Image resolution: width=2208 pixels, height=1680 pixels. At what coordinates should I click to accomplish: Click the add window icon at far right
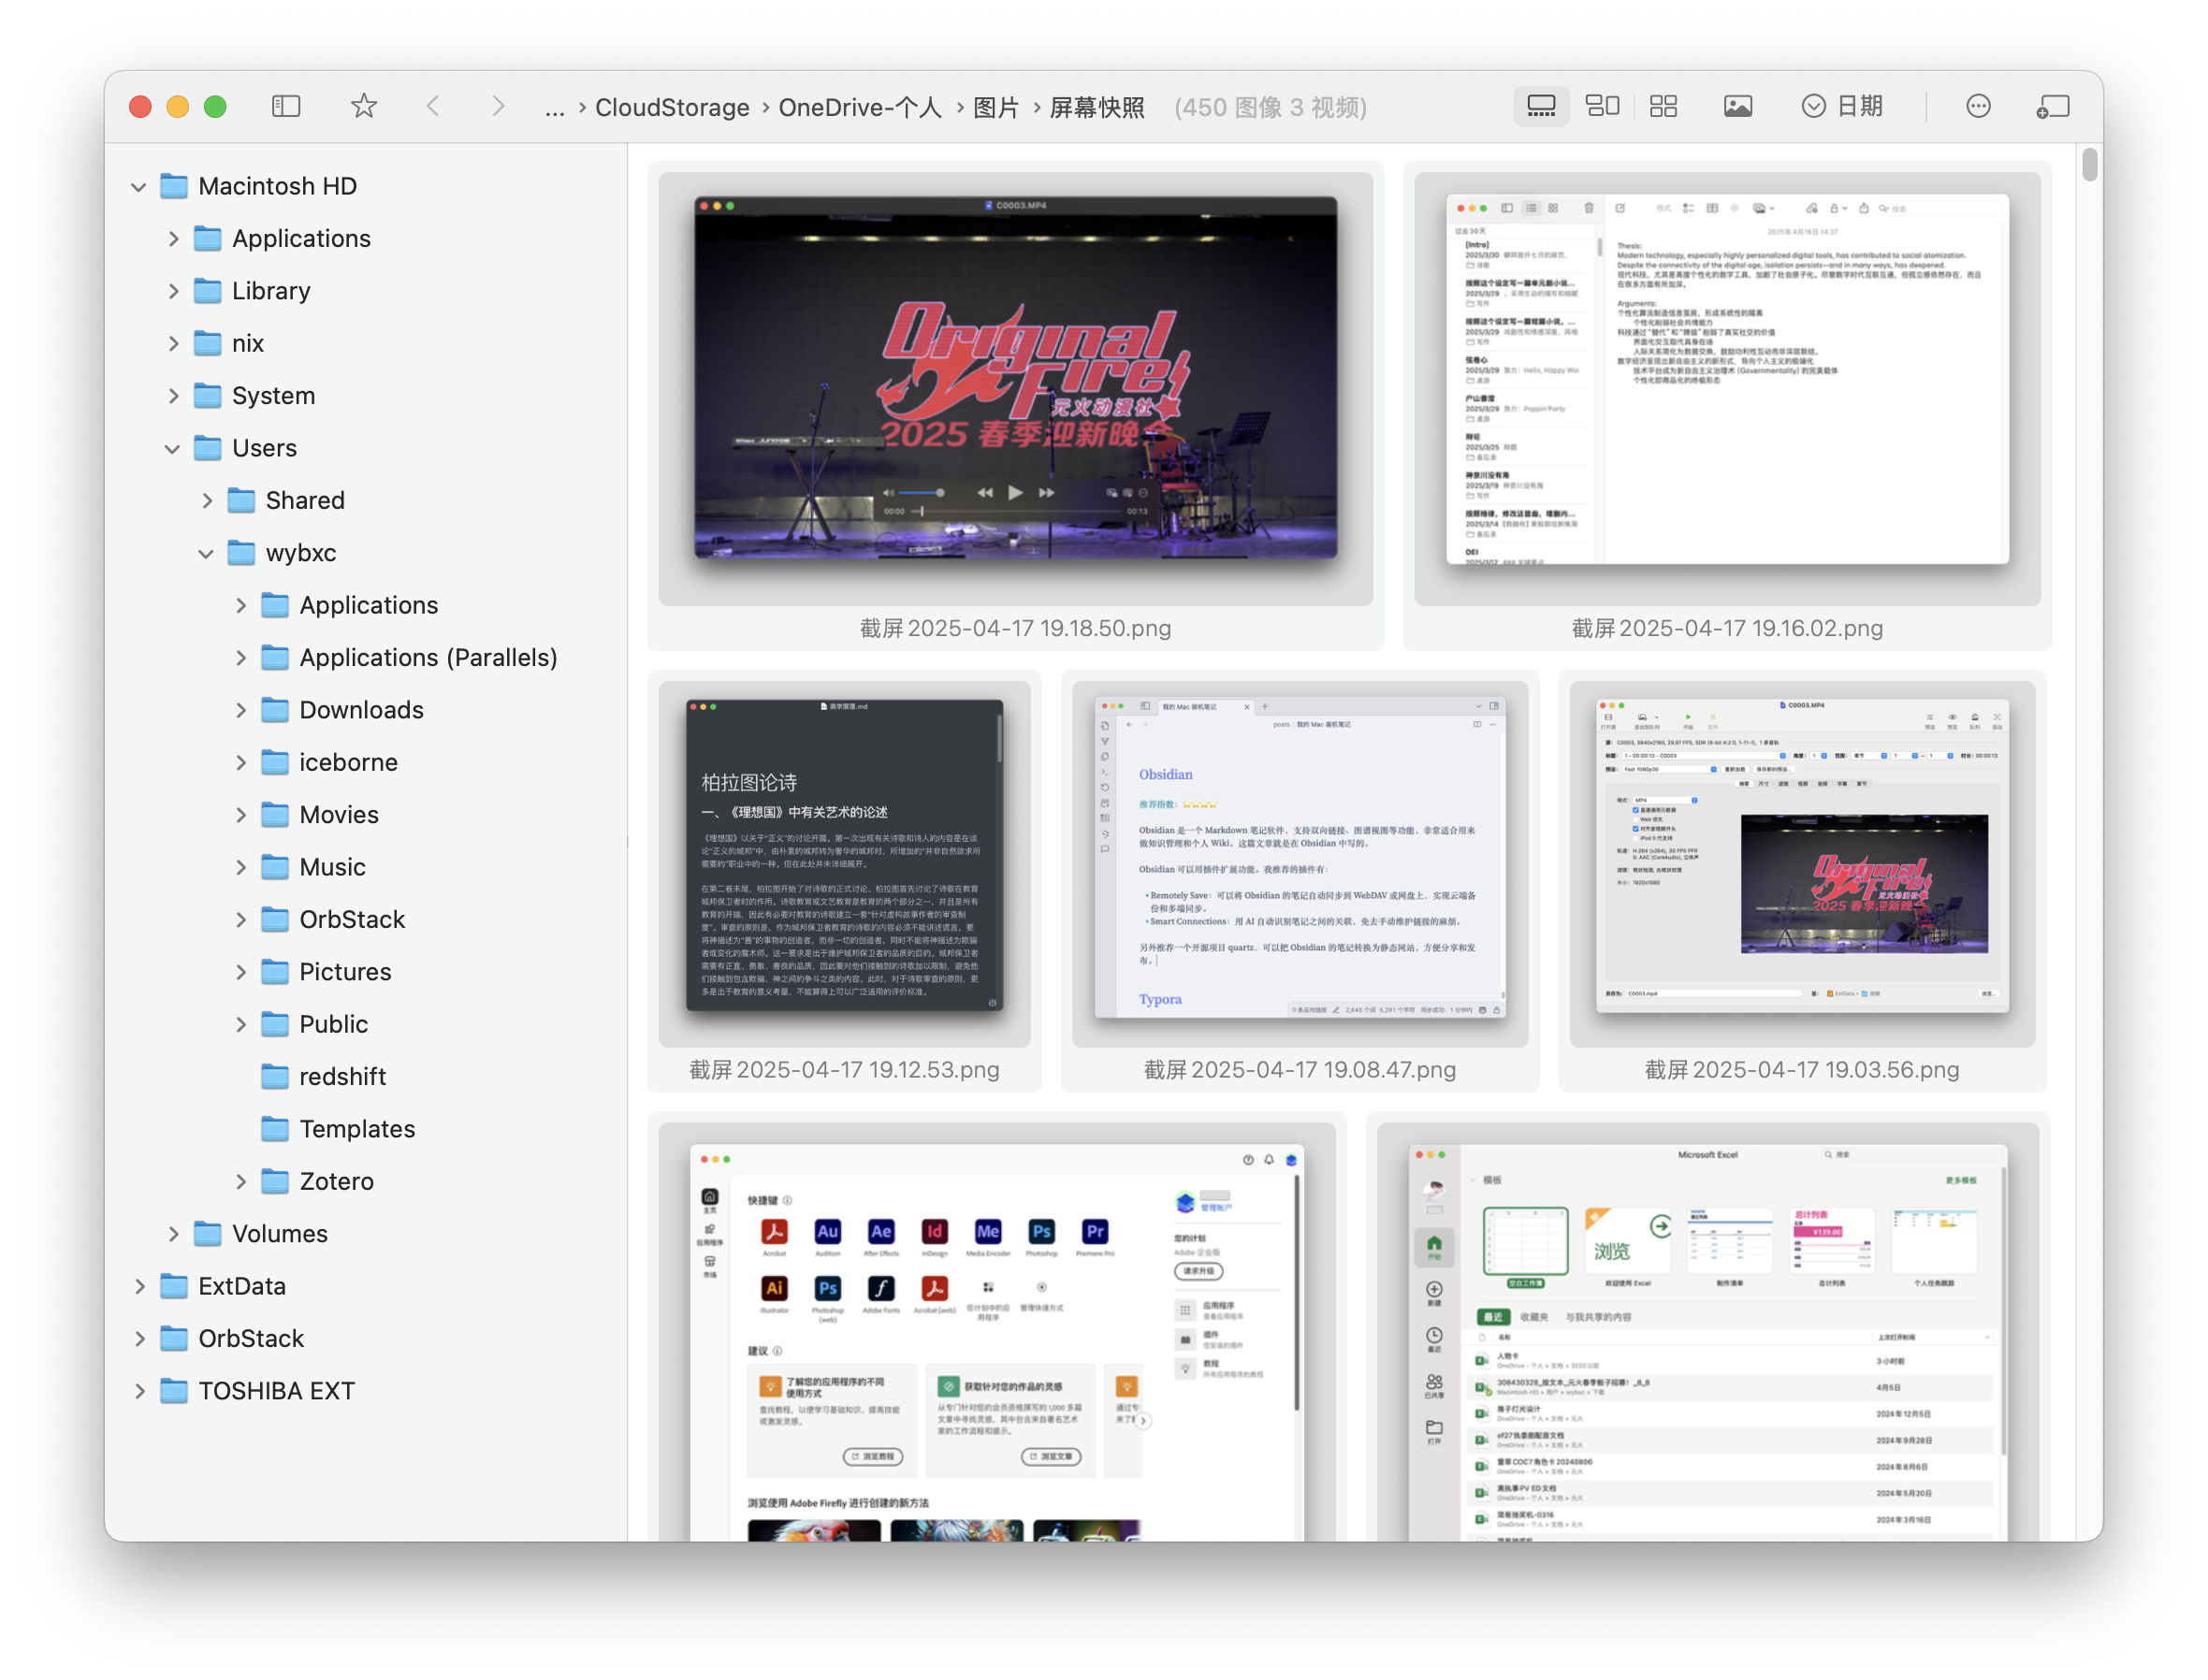pyautogui.click(x=2052, y=106)
